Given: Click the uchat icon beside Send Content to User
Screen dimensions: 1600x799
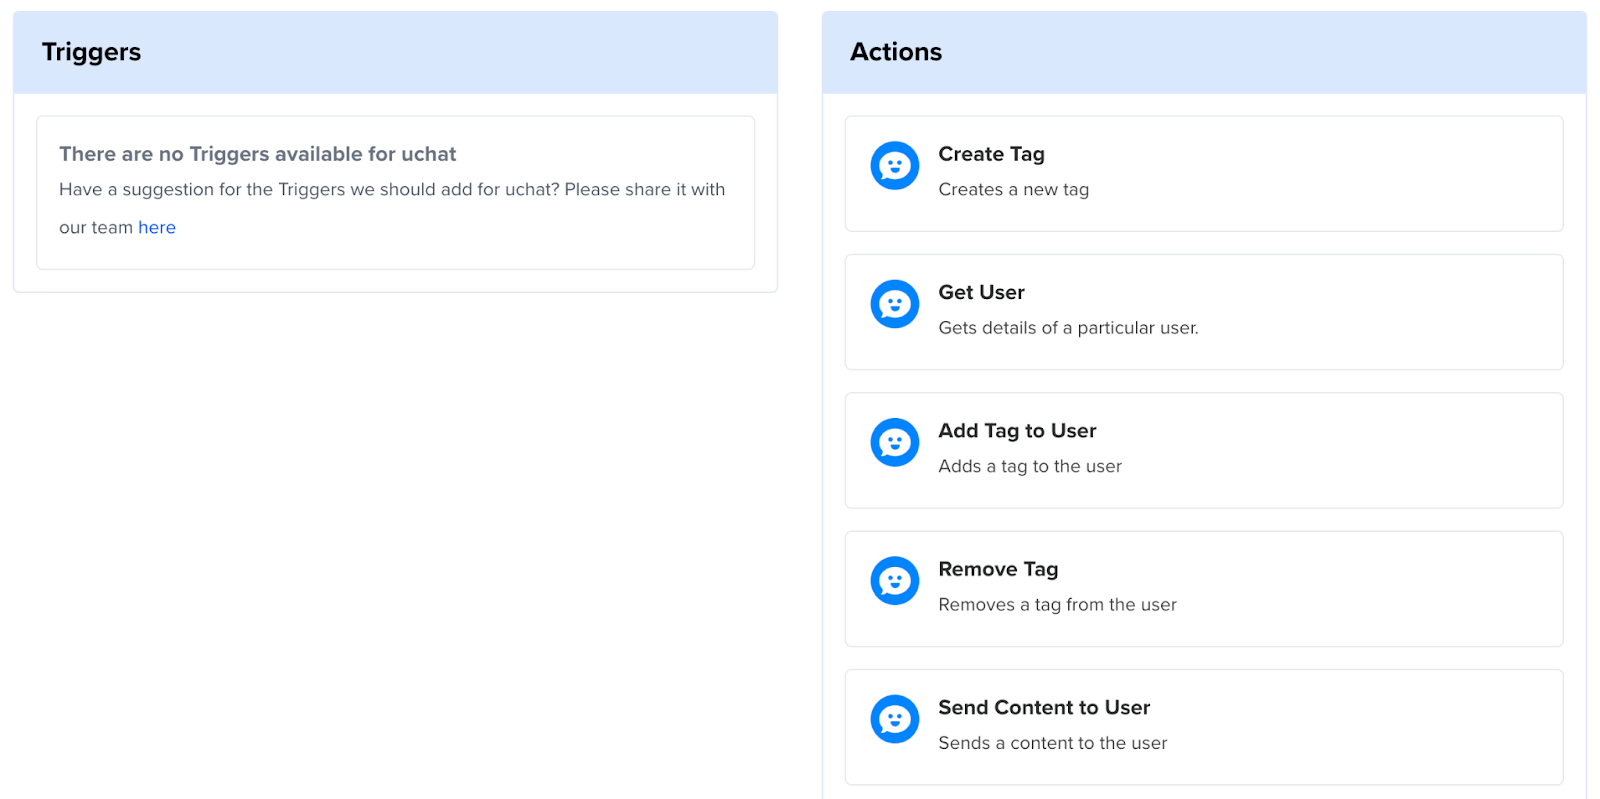Looking at the screenshot, I should coord(895,719).
